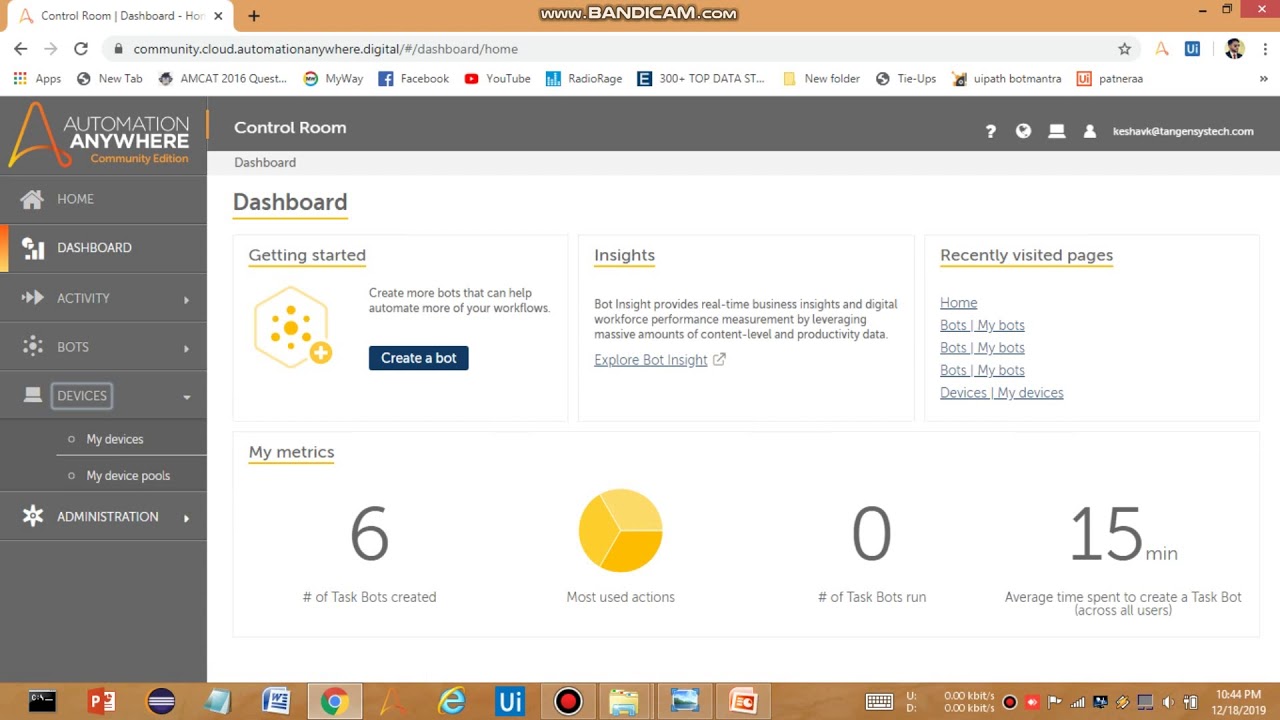
Task: Open the Devices | My devices link
Action: (1001, 393)
